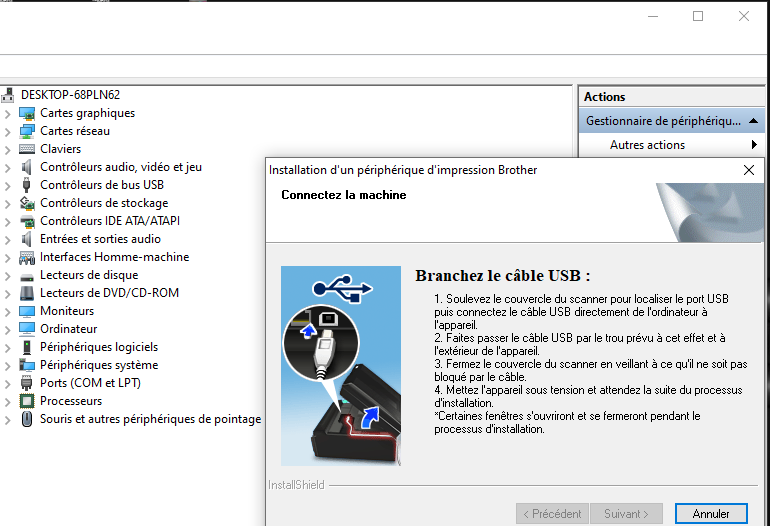
Task: Collapse the Gestionnaire de périphériques actions section
Action: point(753,121)
